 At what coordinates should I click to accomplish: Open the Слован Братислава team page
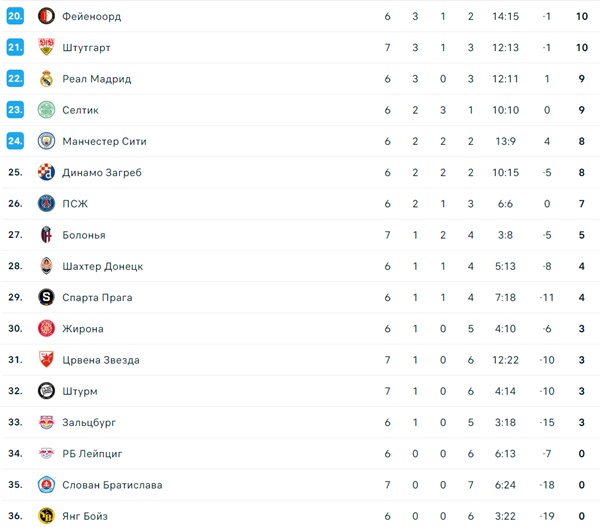pos(112,485)
